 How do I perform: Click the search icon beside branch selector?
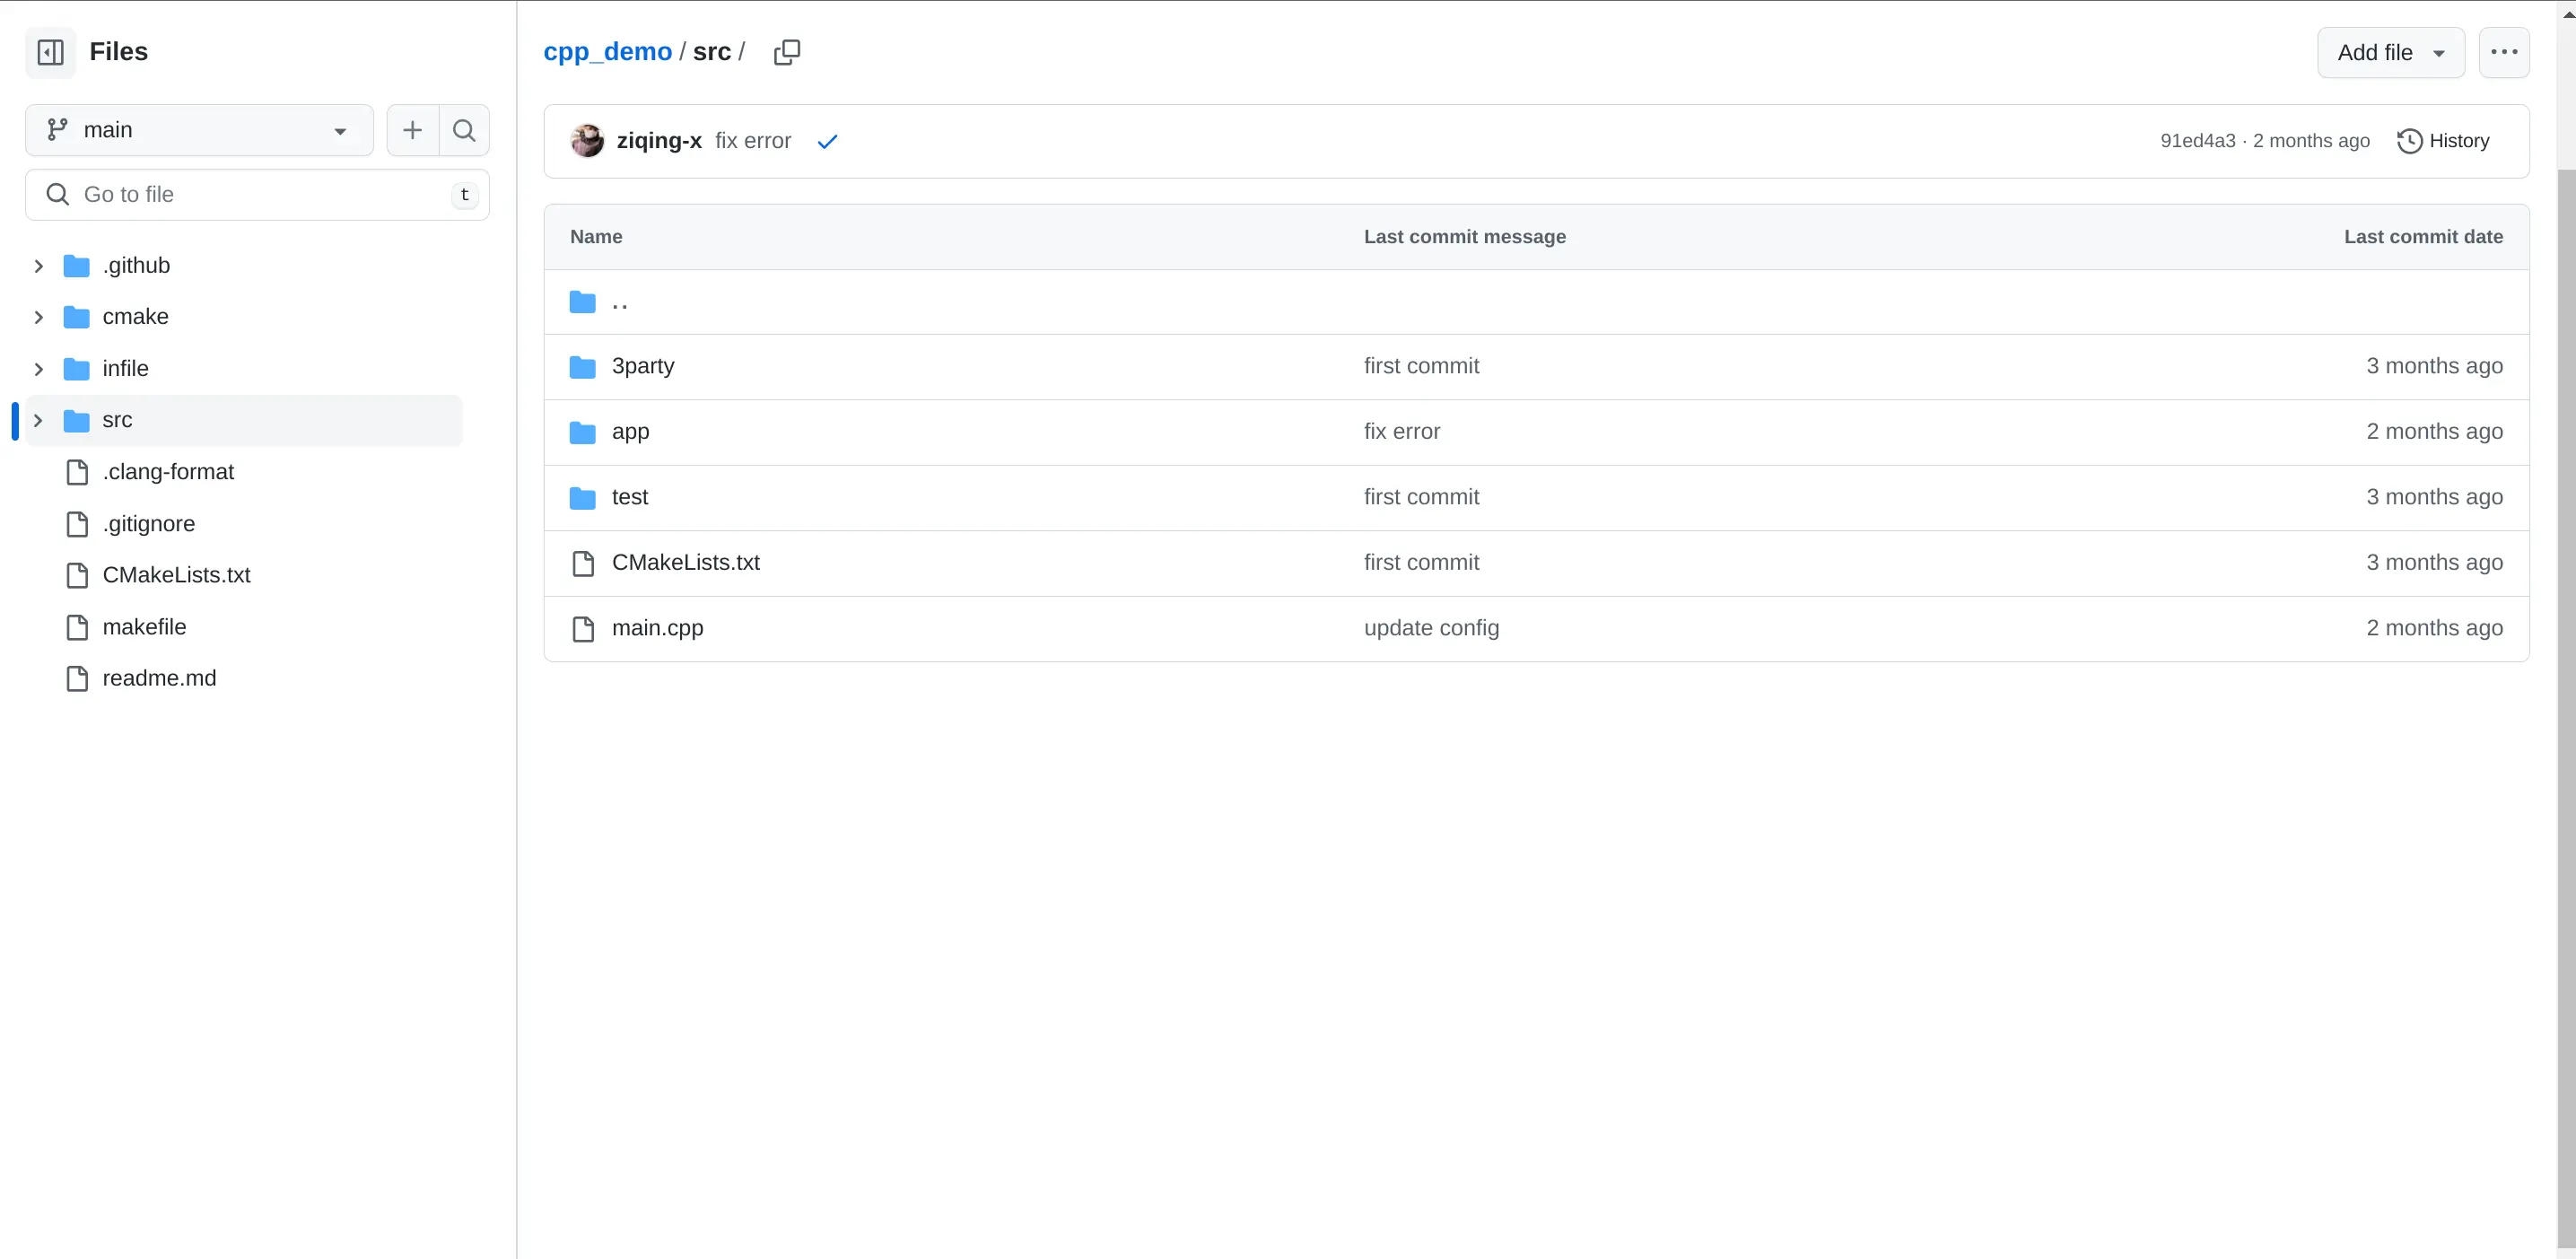click(464, 130)
